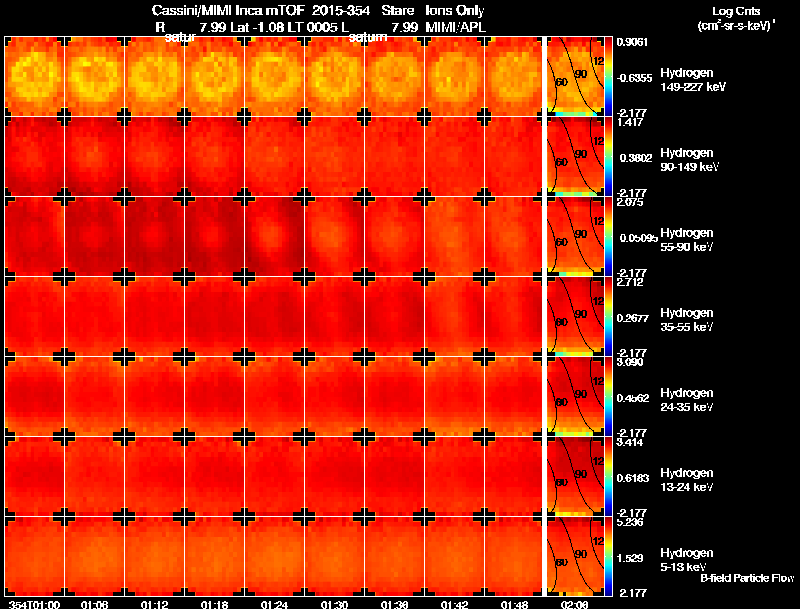Click the Hydrogen 90-149 keV color bar
Viewport: 800px width, 609px height.
[x=608, y=156]
